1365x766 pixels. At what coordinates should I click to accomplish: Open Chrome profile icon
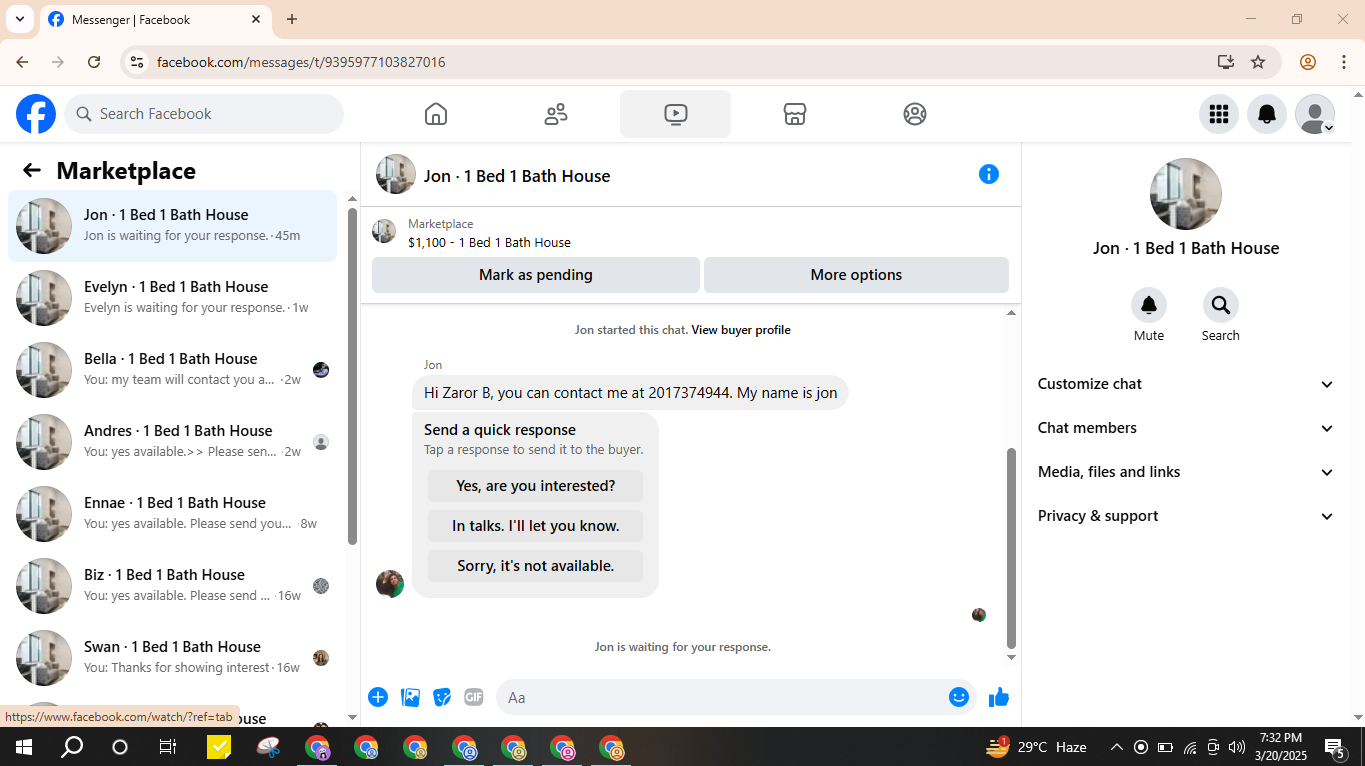1308,62
